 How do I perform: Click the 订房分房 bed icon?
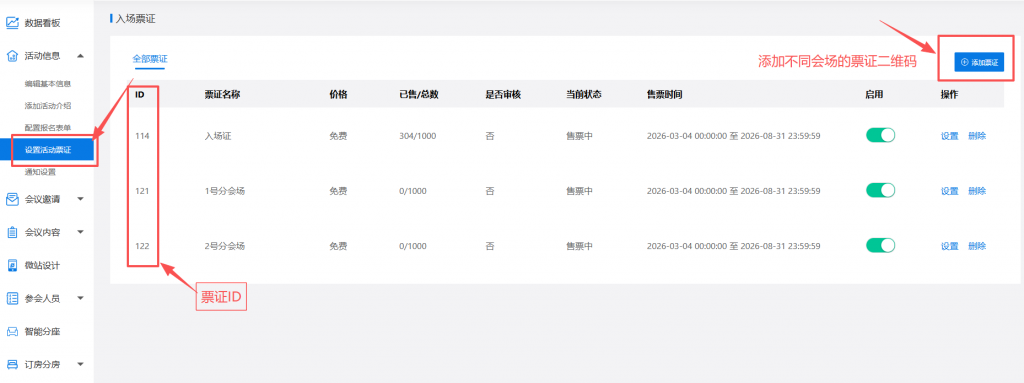tap(12, 365)
